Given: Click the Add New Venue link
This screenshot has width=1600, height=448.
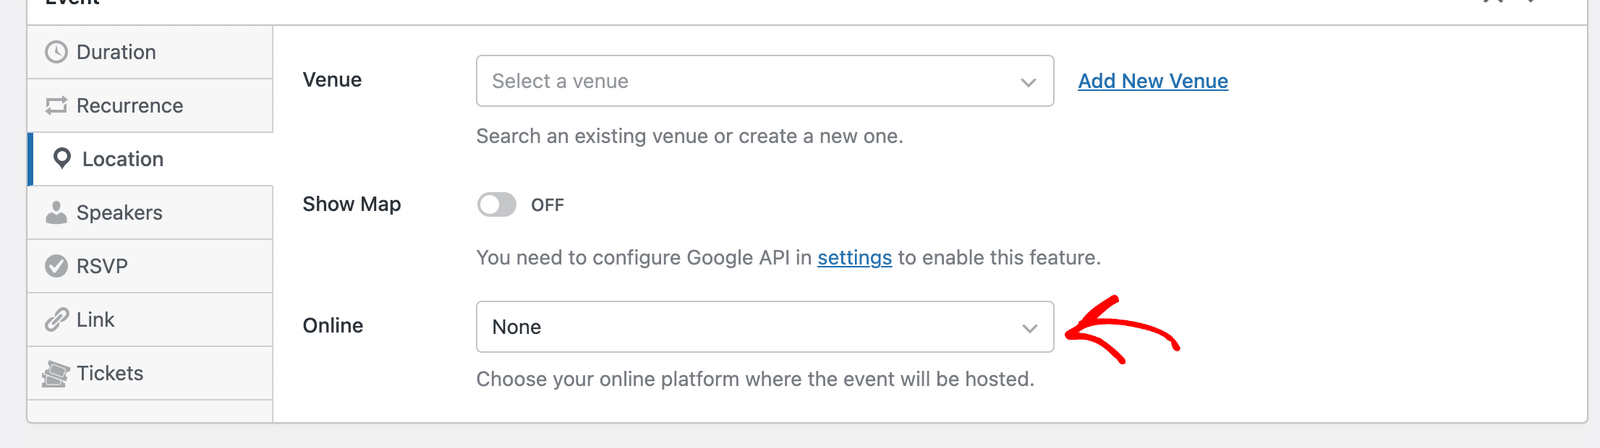Looking at the screenshot, I should click(1153, 81).
